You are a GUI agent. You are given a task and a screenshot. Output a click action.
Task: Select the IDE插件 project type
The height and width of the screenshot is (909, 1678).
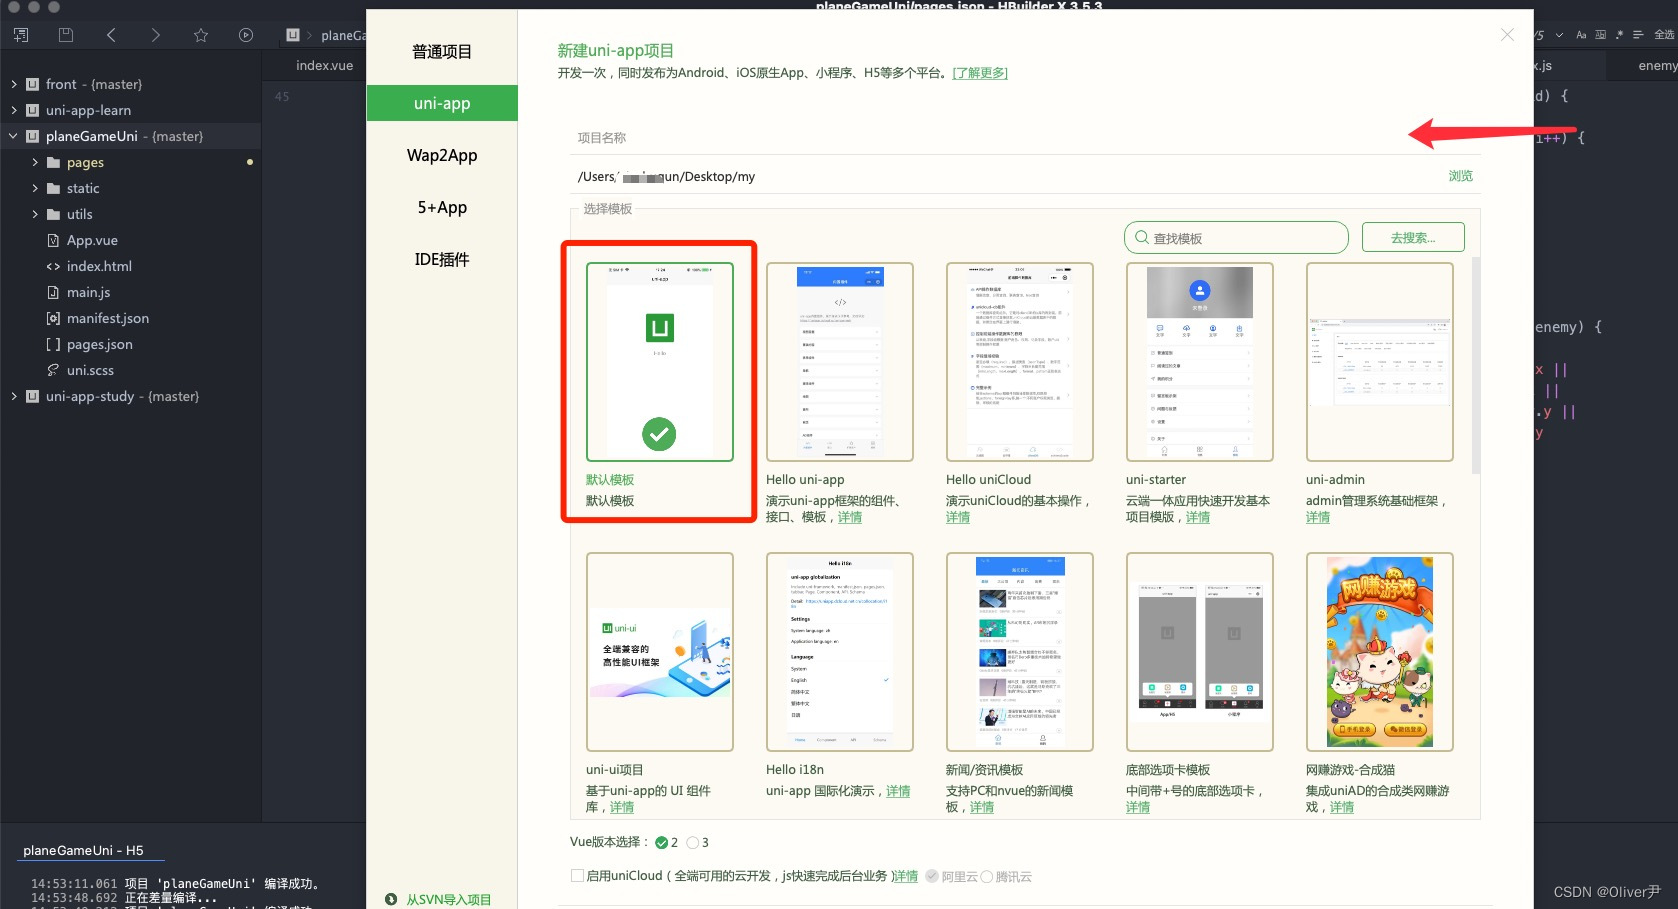pyautogui.click(x=442, y=259)
